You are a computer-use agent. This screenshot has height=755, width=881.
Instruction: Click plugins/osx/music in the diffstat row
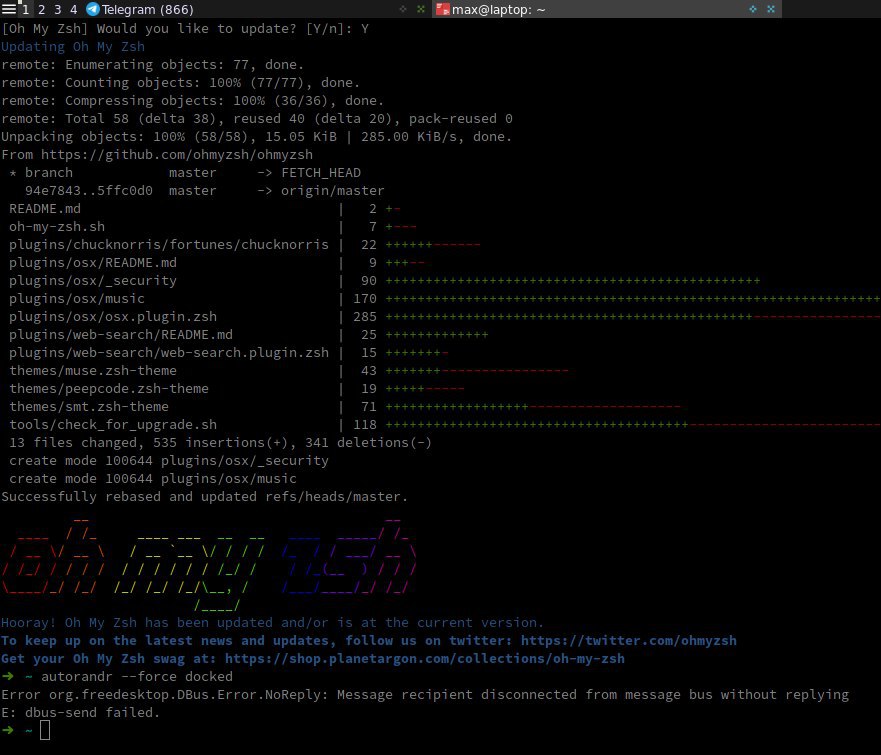[77, 298]
